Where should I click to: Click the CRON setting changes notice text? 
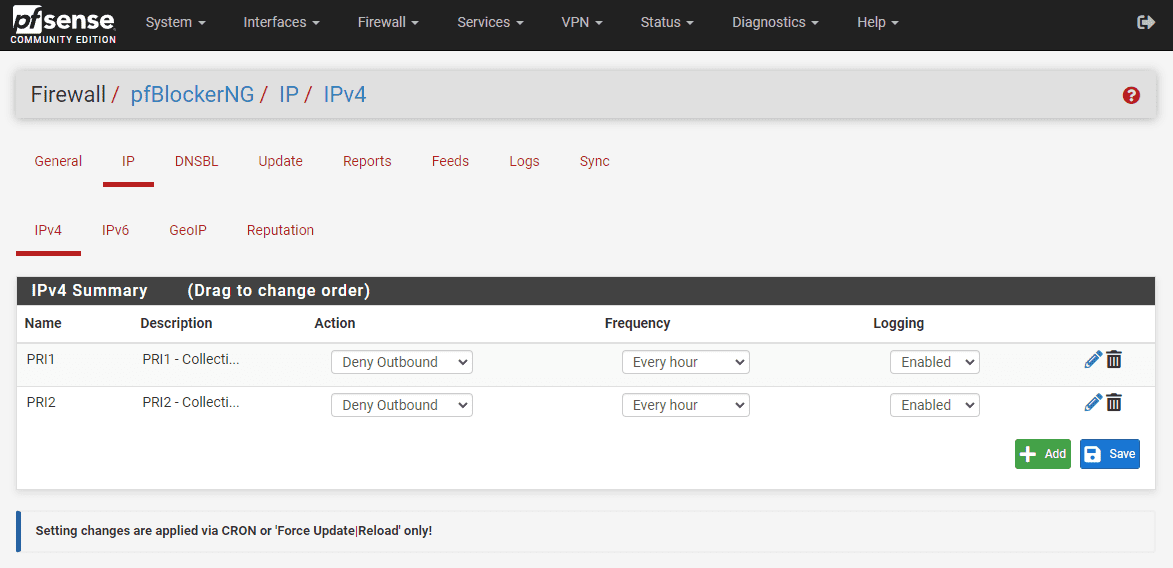point(234,531)
